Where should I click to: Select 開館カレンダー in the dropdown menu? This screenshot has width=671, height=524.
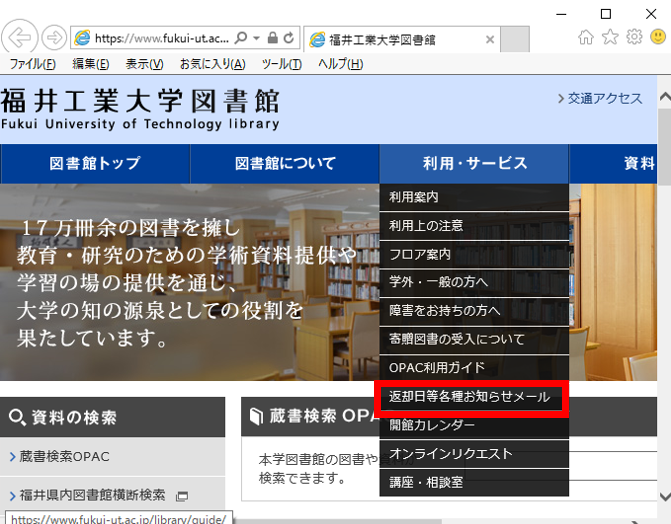[x=432, y=425]
